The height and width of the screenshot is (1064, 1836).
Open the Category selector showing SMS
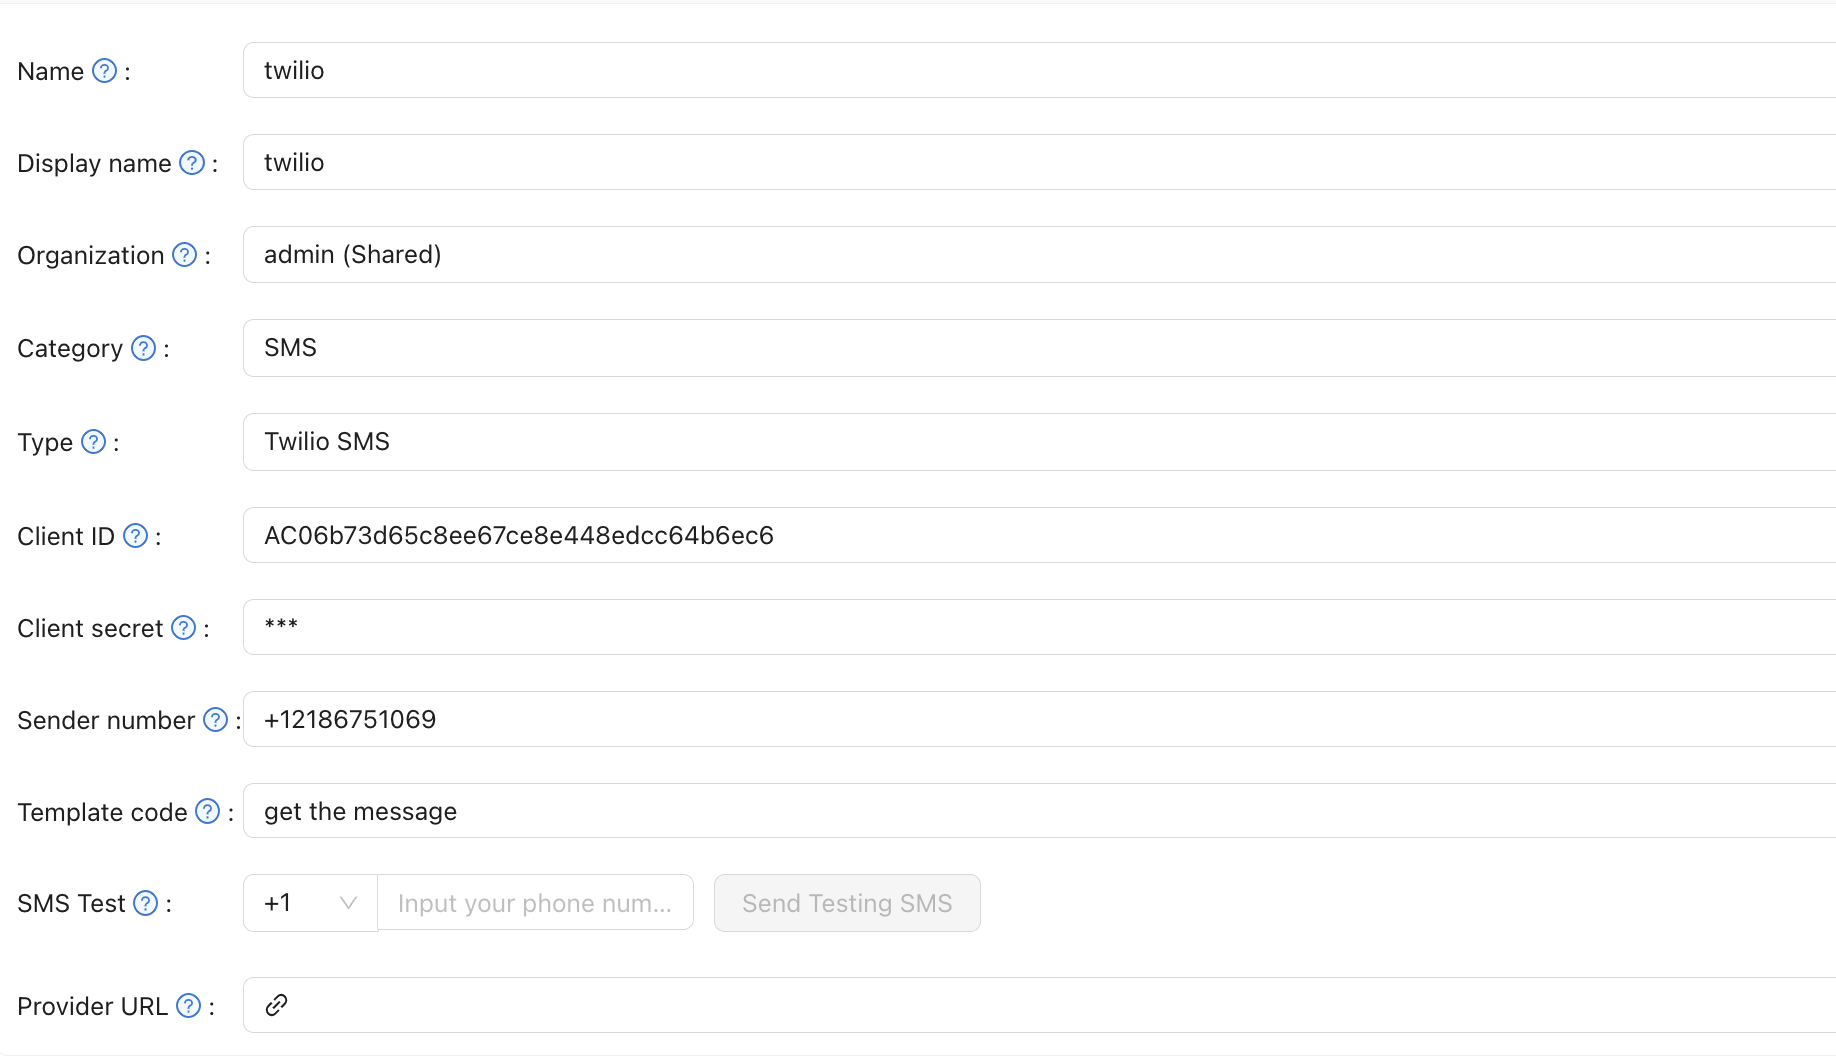coord(700,347)
